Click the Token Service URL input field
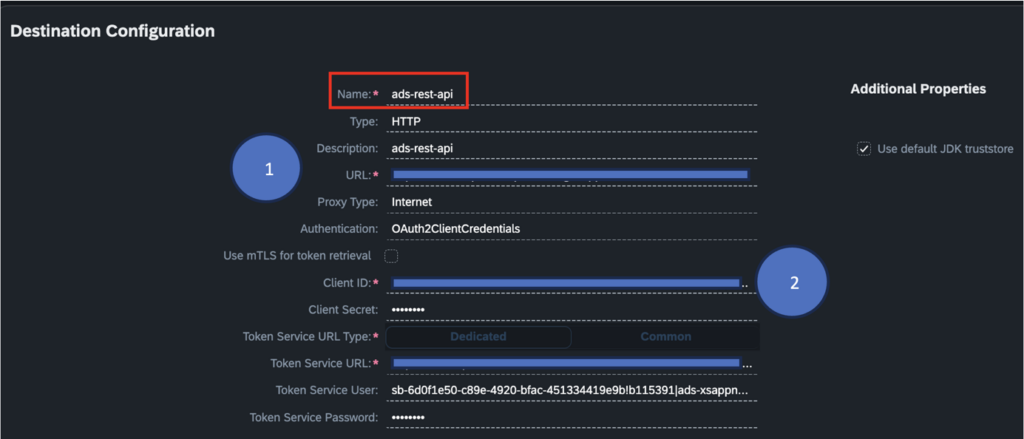This screenshot has width=1024, height=439. click(565, 363)
